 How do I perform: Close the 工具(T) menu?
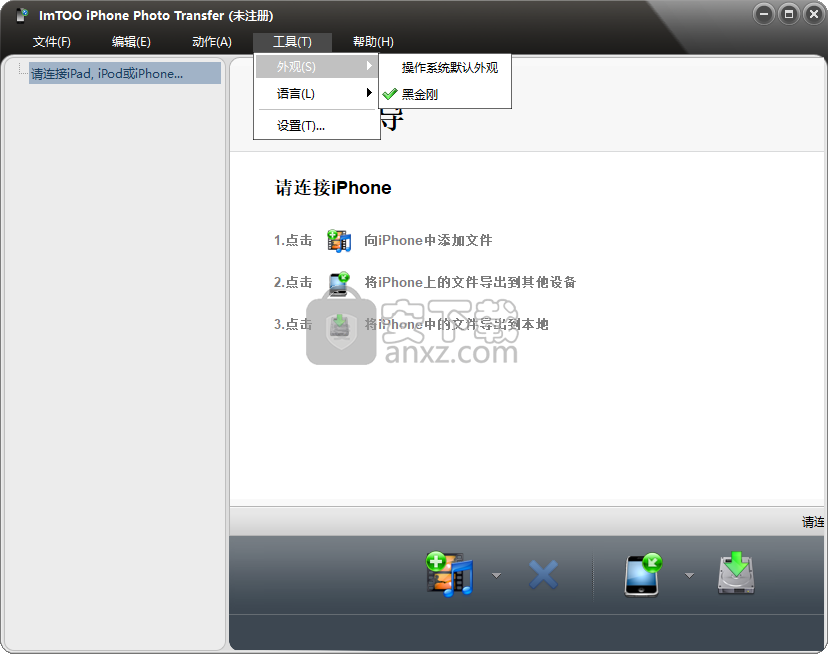pyautogui.click(x=293, y=42)
